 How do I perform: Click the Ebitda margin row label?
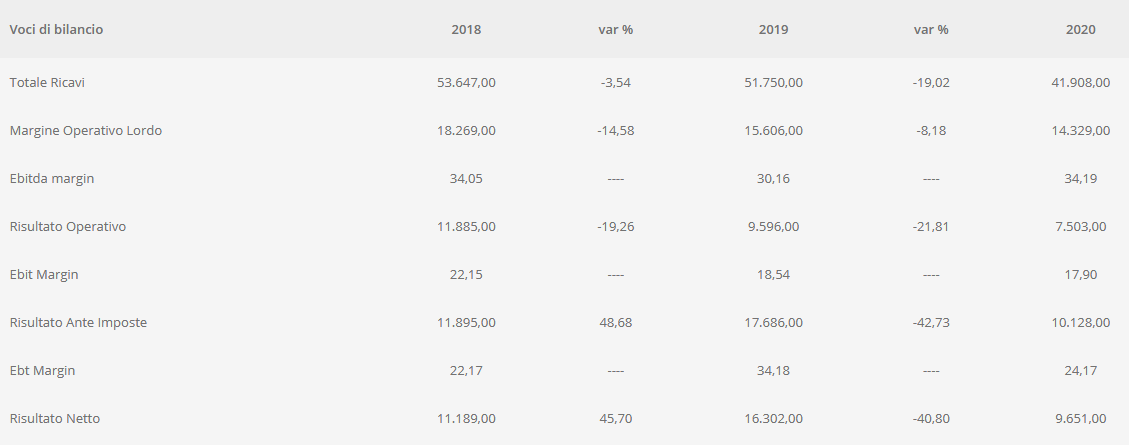52,179
